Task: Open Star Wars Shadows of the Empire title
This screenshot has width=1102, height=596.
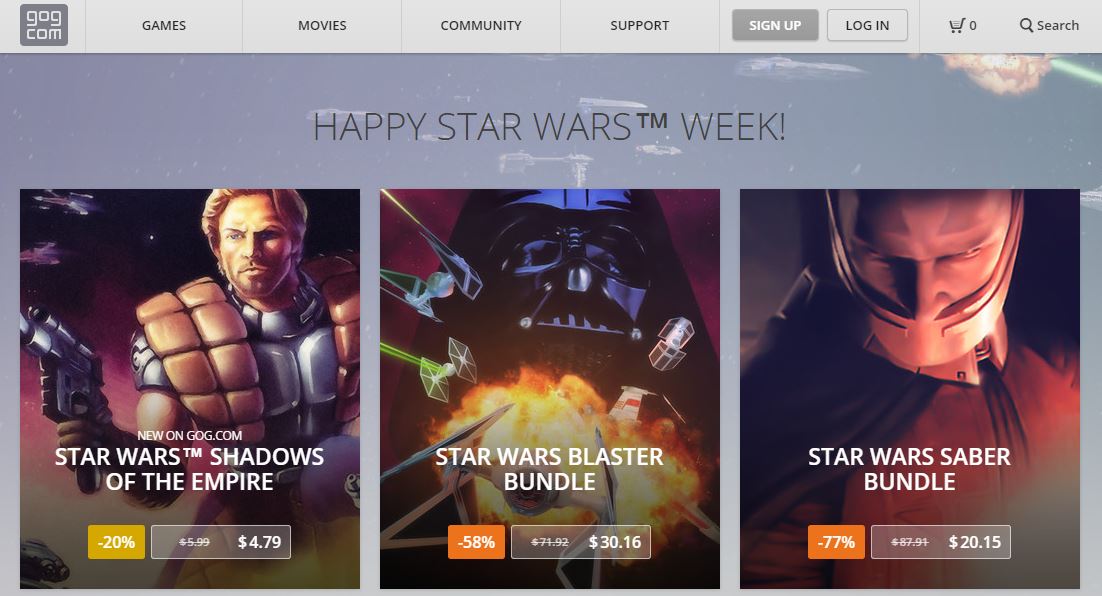Action: (190, 469)
